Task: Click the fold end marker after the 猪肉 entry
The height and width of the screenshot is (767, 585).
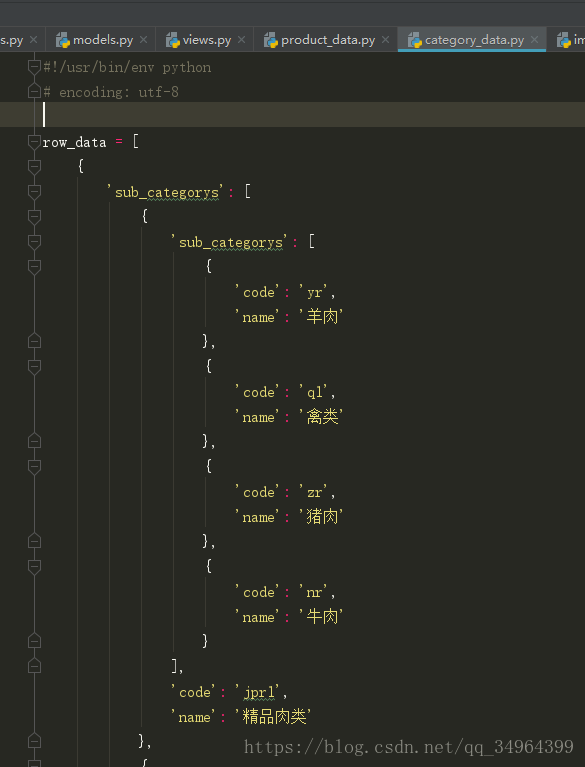Action: (x=34, y=541)
